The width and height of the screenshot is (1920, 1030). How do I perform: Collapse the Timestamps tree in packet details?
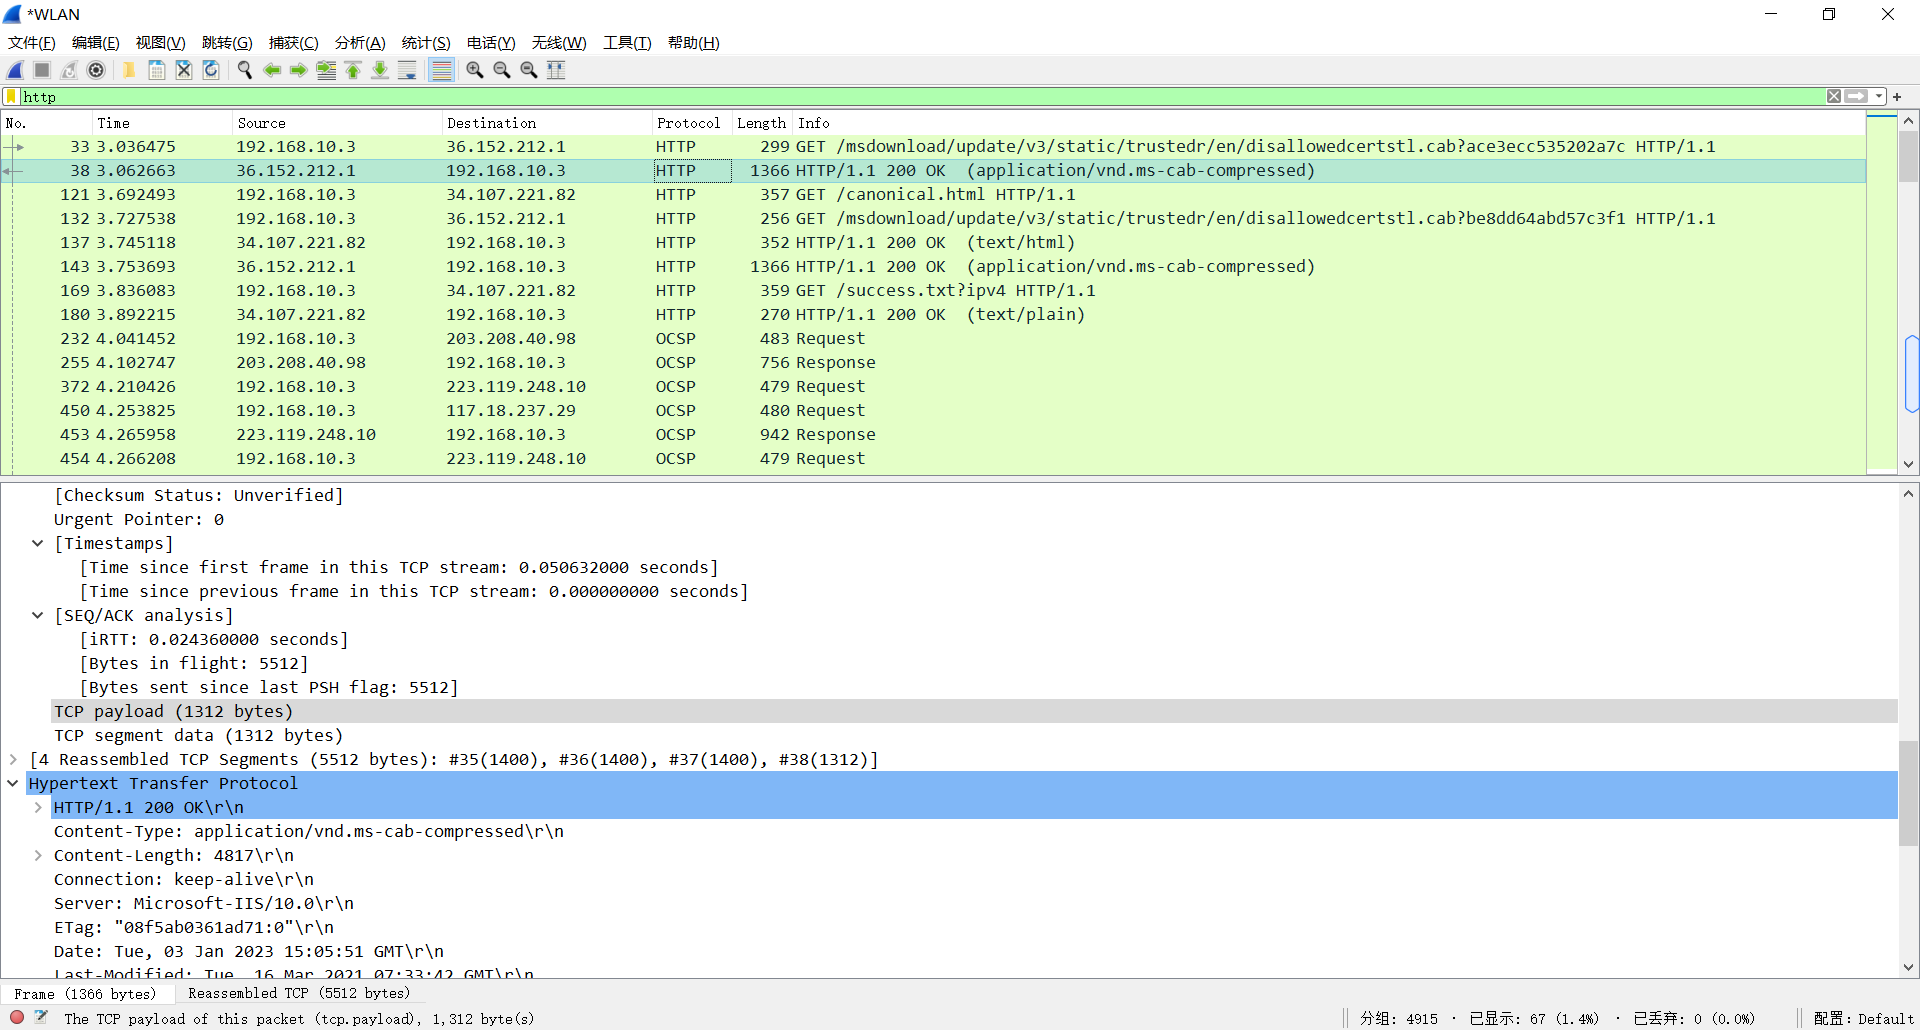click(x=38, y=543)
